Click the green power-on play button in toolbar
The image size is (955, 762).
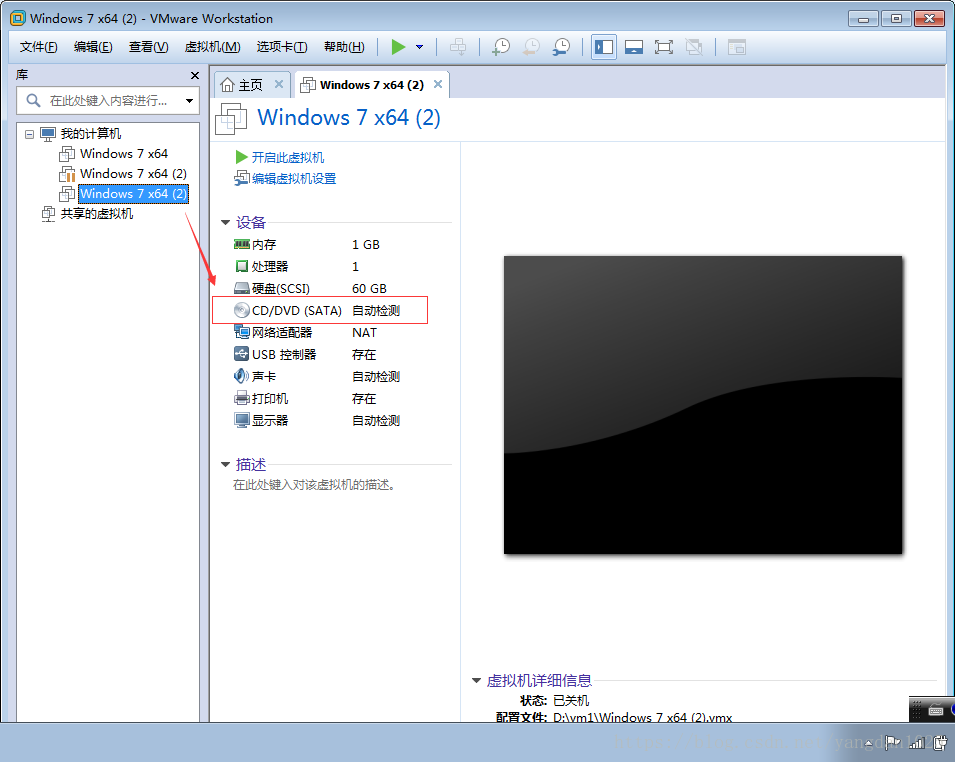pos(398,47)
